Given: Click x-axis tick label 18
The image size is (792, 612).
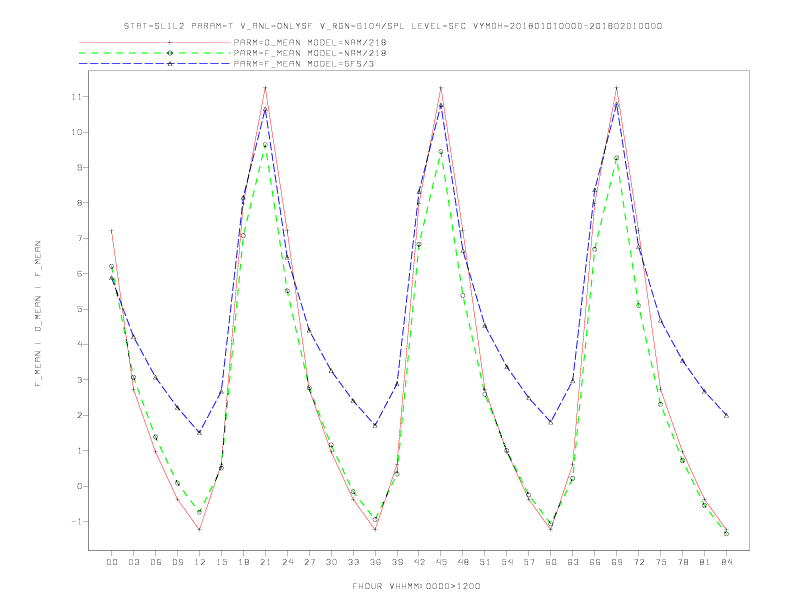Looking at the screenshot, I should pyautogui.click(x=243, y=562).
